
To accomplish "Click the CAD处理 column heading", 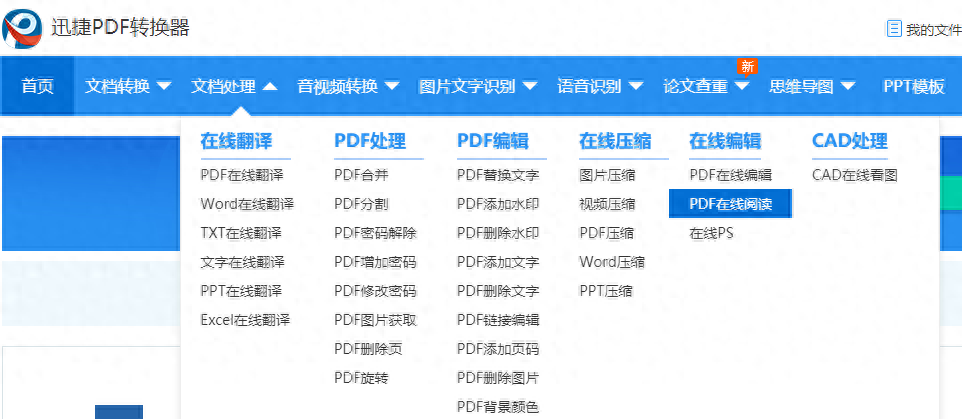I will pyautogui.click(x=850, y=141).
